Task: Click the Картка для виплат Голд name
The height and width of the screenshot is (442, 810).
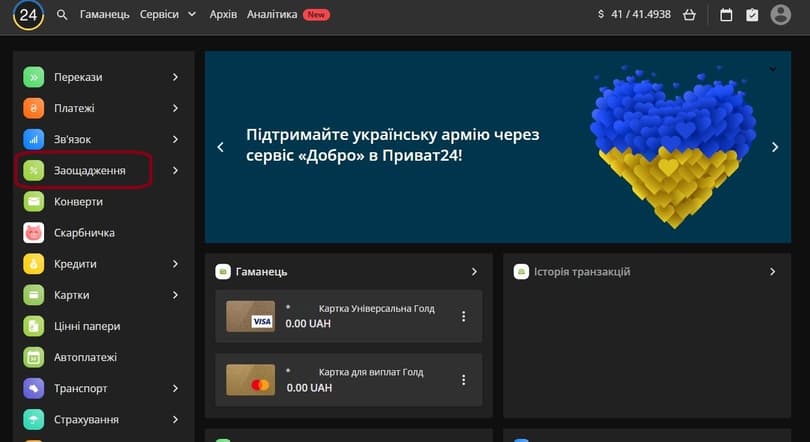Action: (371, 372)
